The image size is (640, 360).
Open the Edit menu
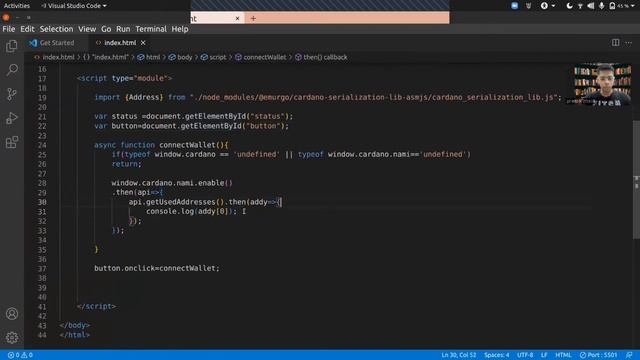(x=27, y=29)
